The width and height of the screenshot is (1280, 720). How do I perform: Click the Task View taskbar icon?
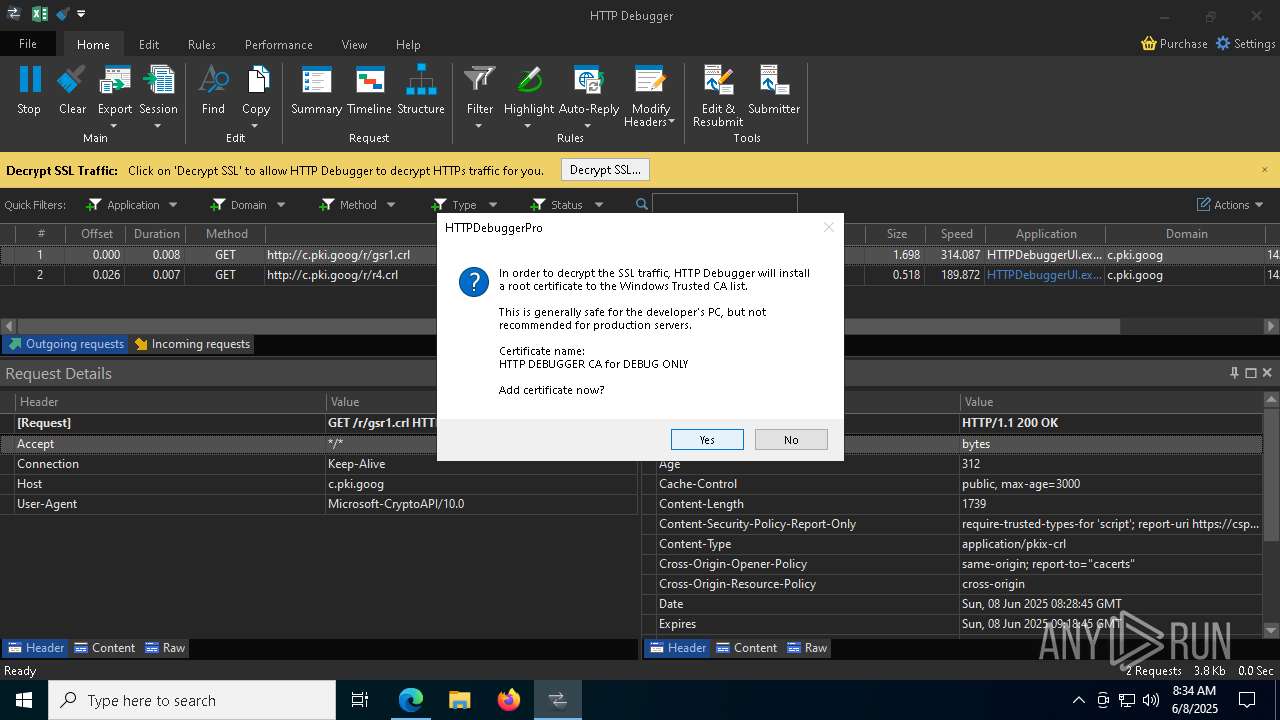[x=360, y=700]
